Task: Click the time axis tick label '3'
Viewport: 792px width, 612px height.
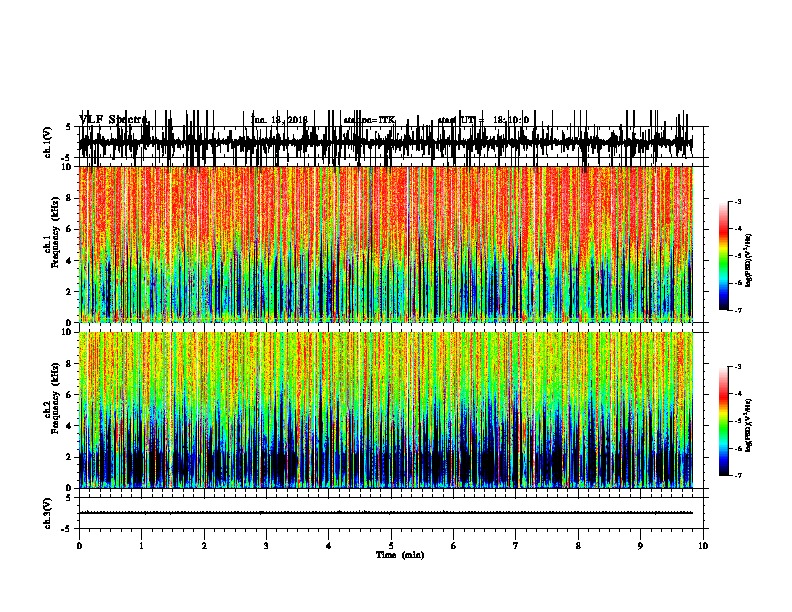Action: tap(266, 546)
